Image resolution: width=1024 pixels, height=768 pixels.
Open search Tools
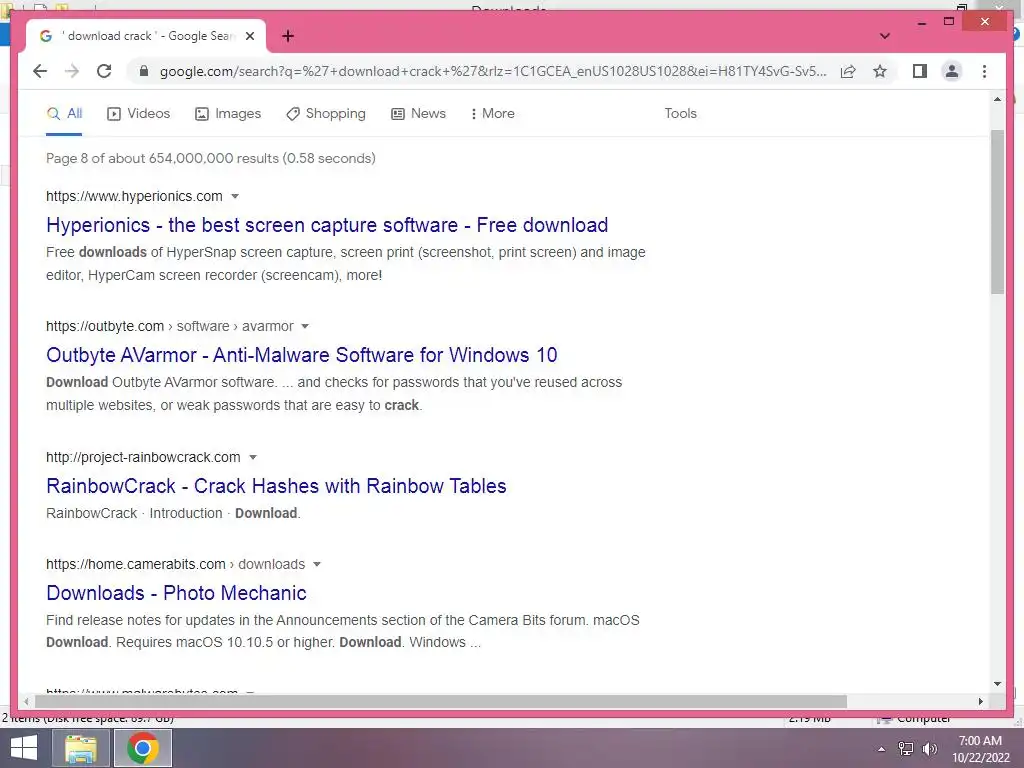click(x=680, y=114)
